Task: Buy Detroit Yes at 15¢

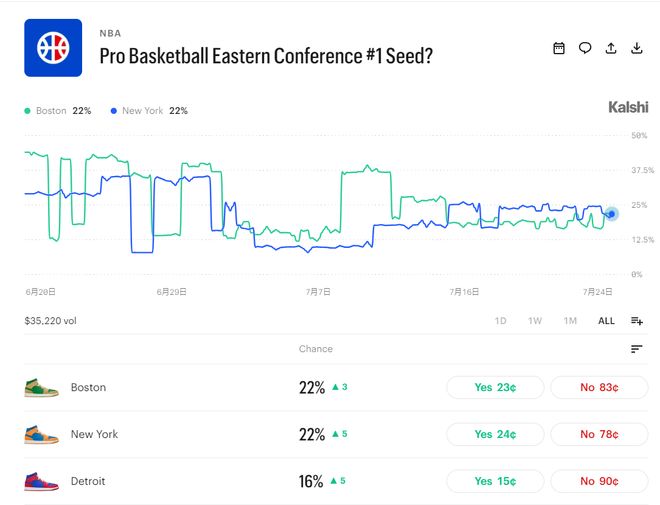Action: click(x=495, y=481)
